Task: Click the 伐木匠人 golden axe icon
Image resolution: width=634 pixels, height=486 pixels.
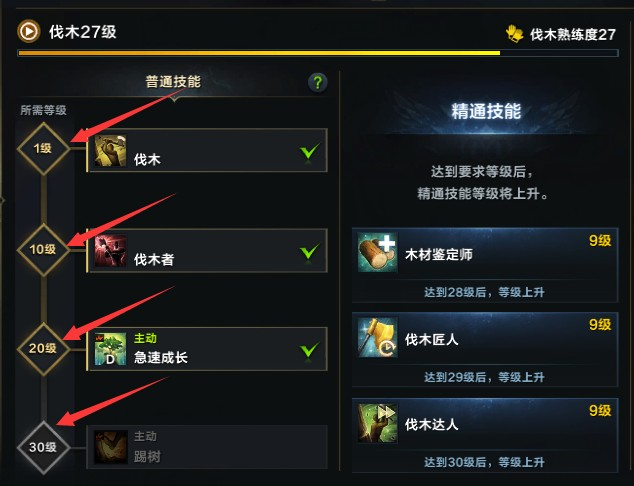Action: 377,337
